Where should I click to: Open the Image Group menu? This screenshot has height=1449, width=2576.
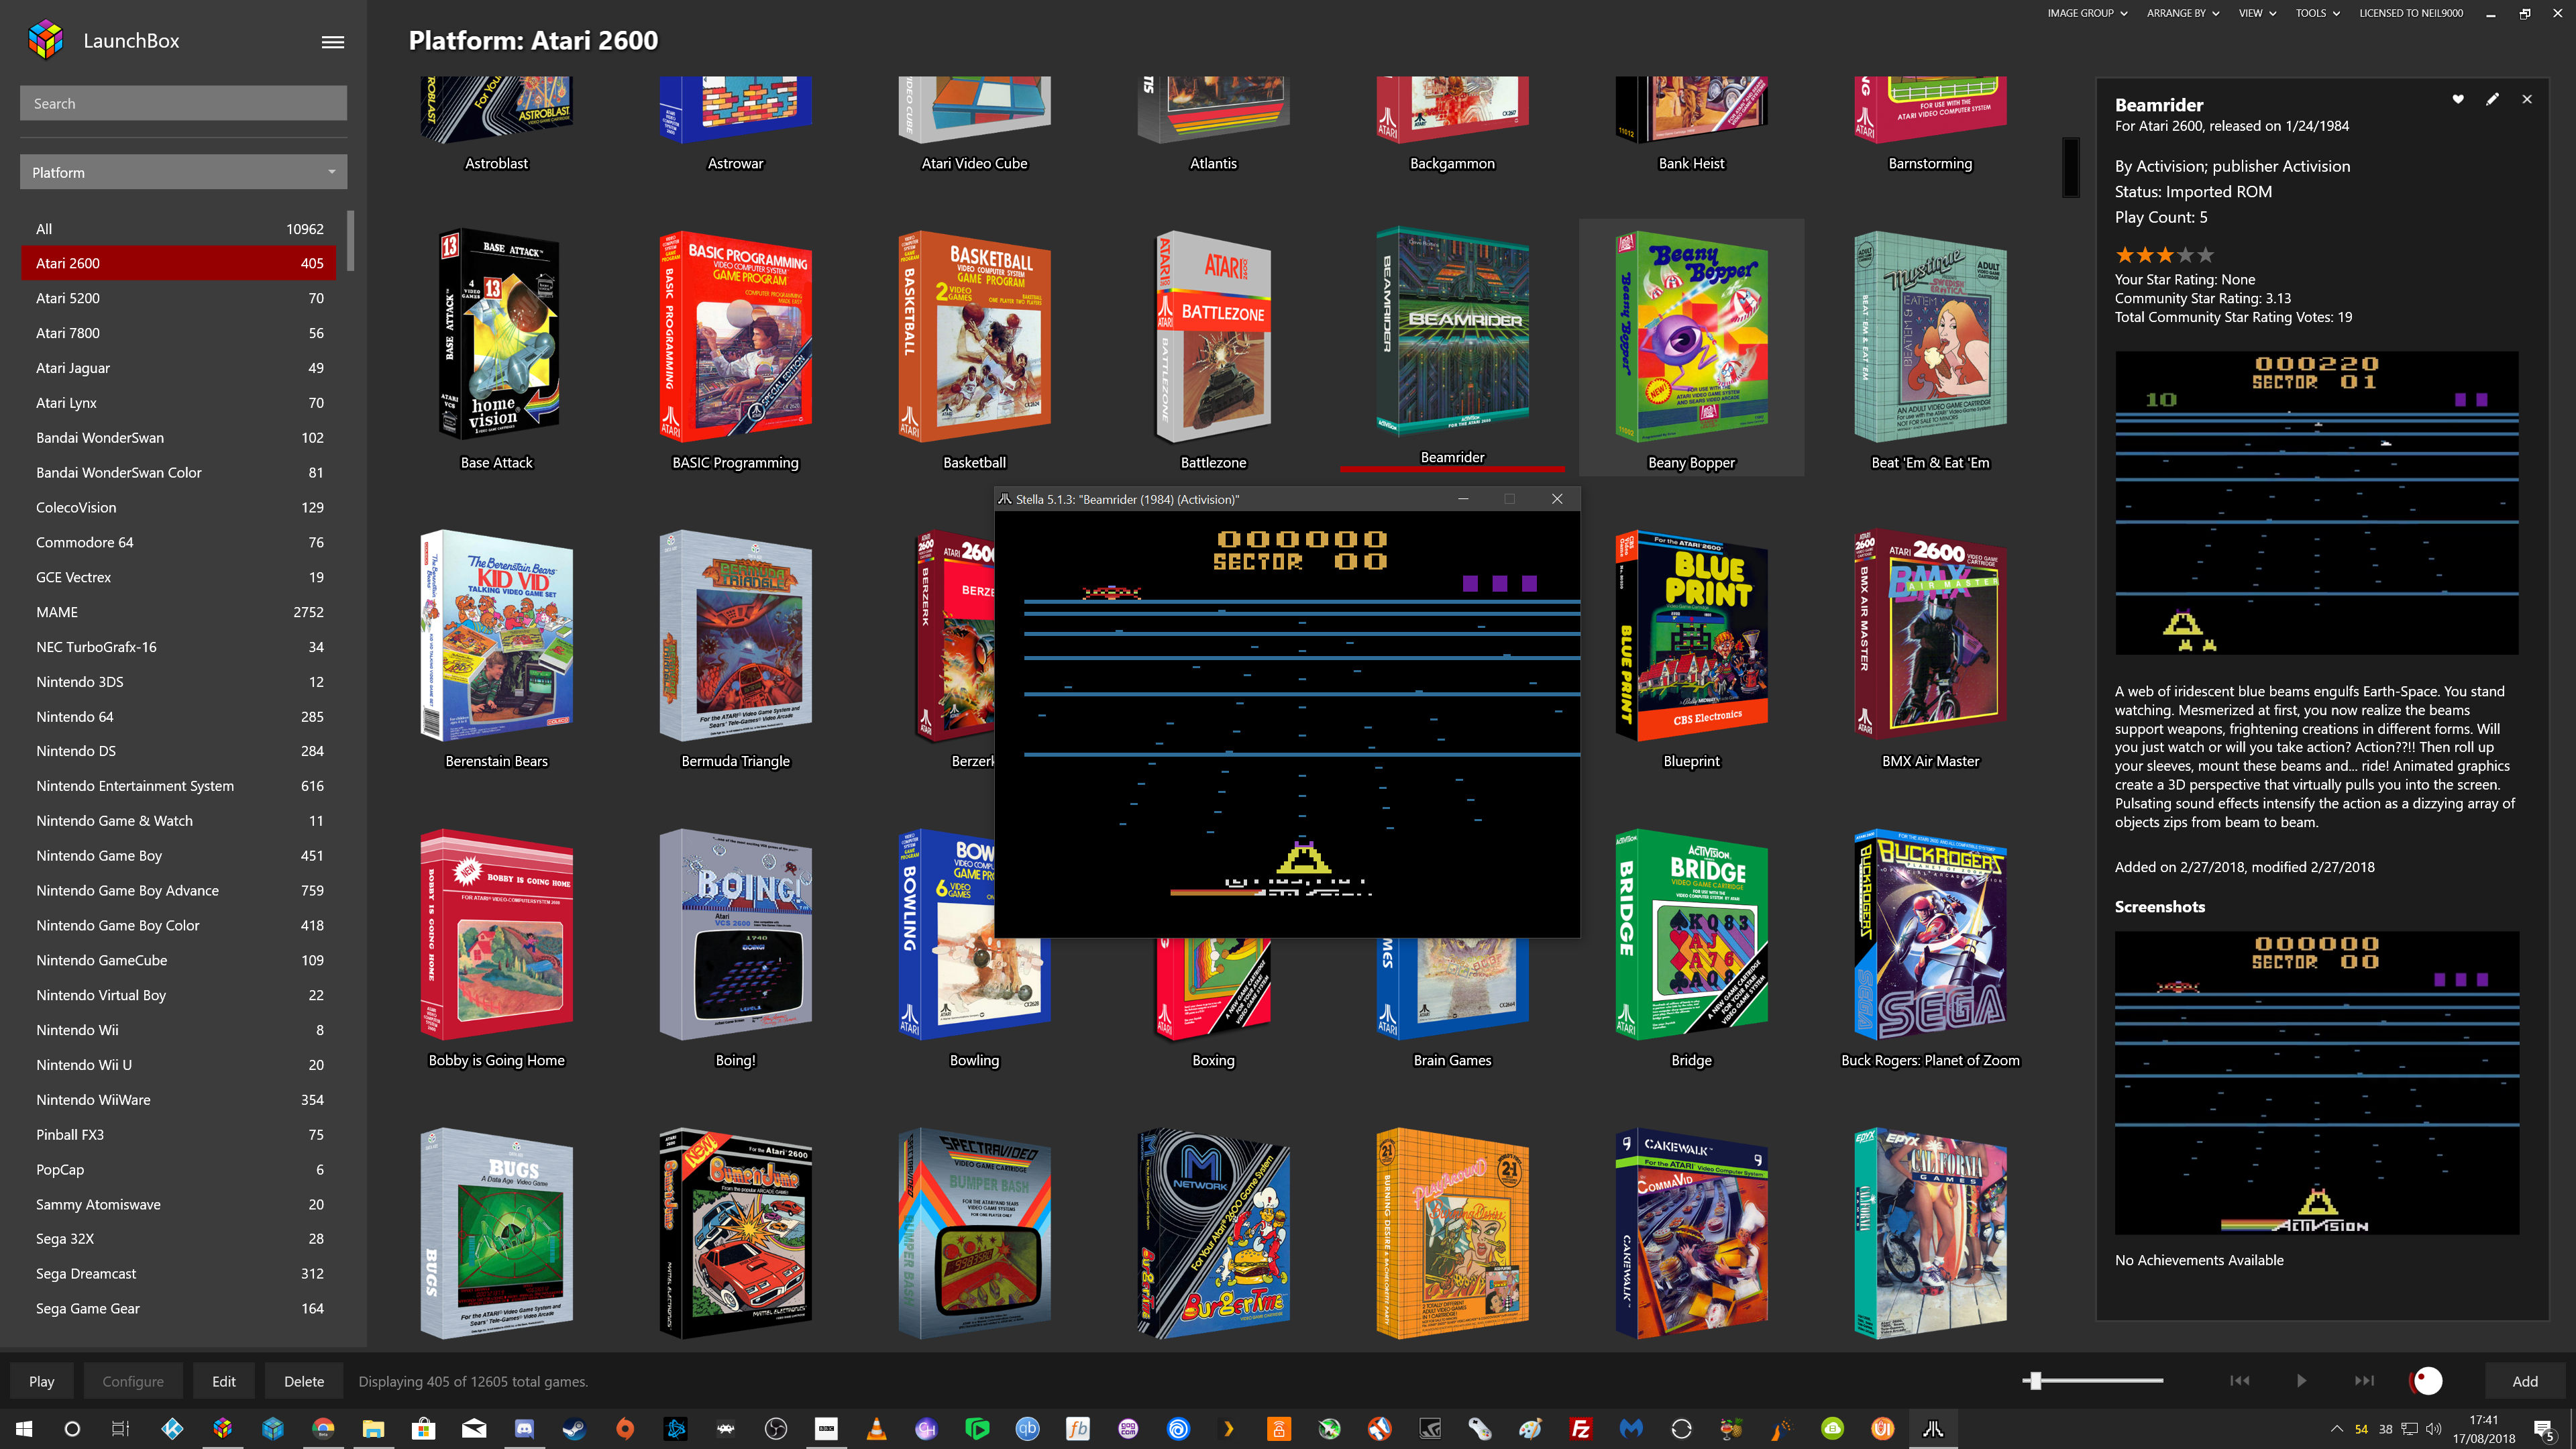click(2087, 13)
